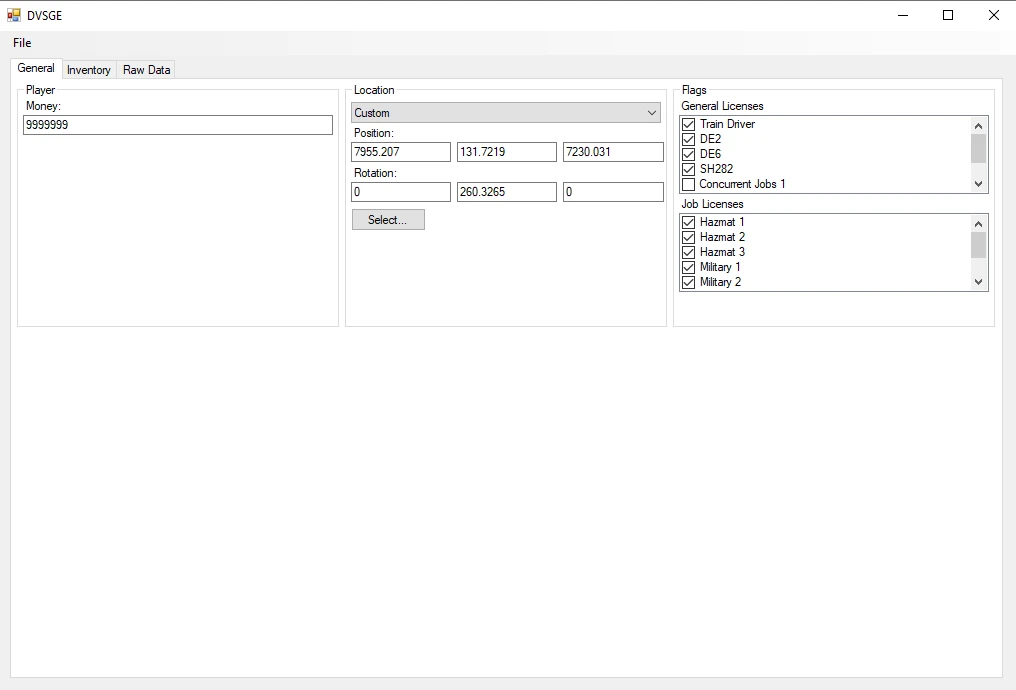Toggle the Military 2 checkbox
The image size is (1016, 690).
(x=688, y=282)
